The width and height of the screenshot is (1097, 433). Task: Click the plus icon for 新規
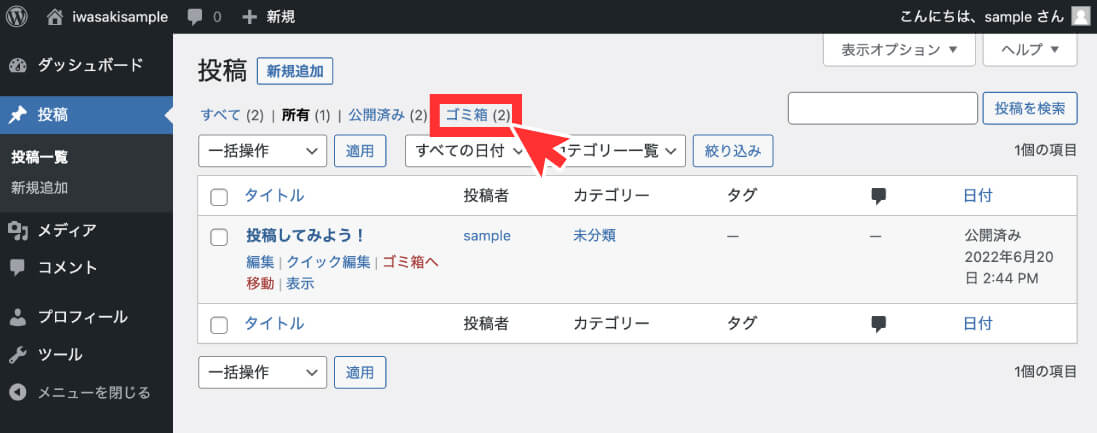249,17
